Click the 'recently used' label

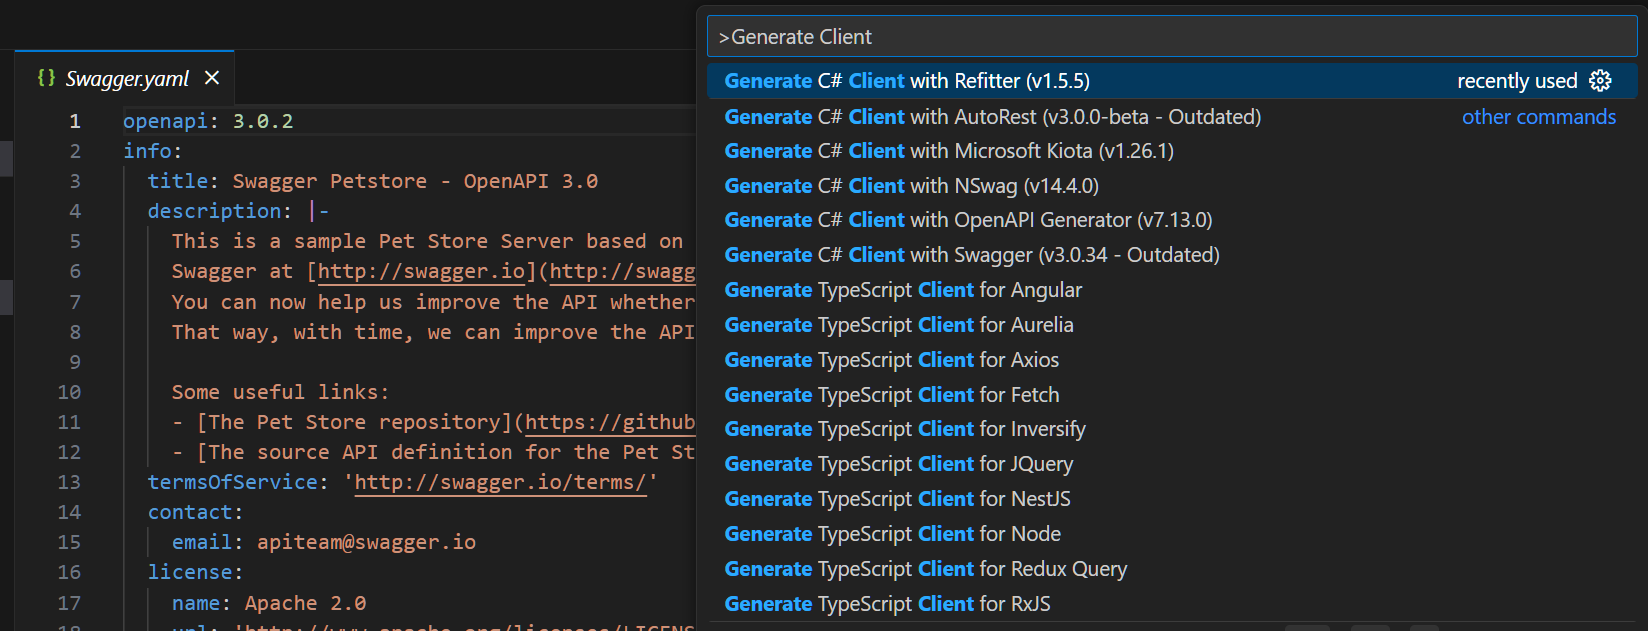1516,81
